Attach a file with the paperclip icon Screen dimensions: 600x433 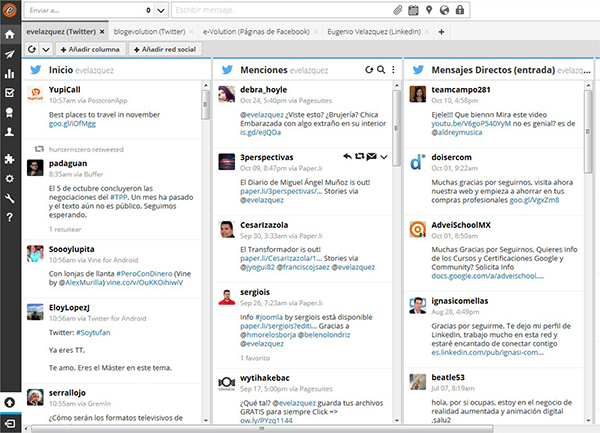(398, 10)
